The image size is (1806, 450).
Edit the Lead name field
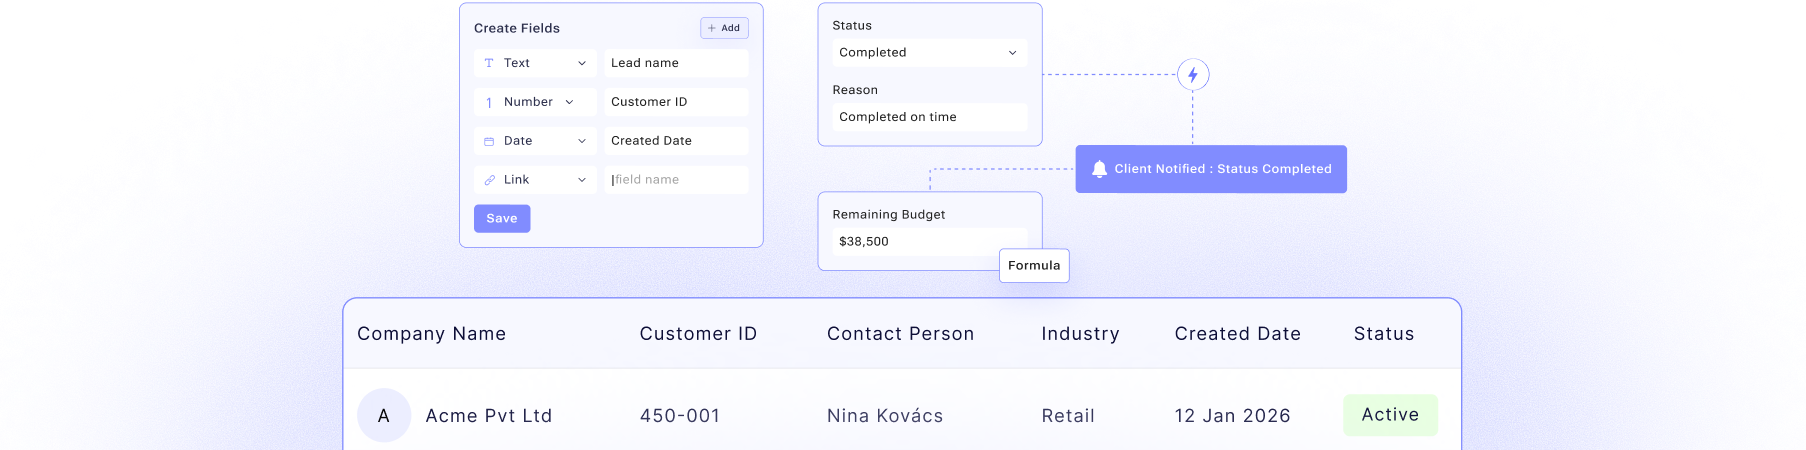coord(676,63)
